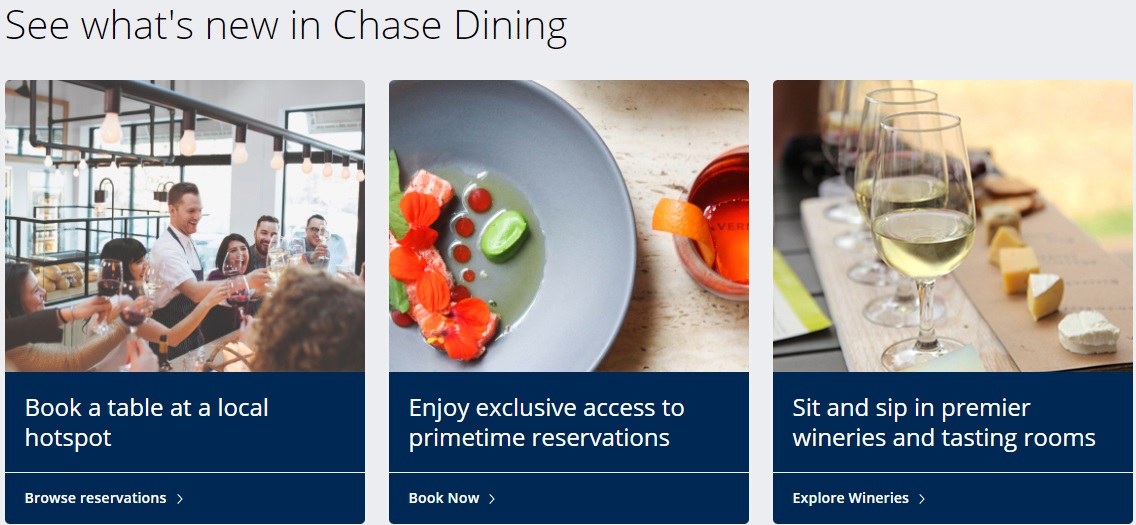Click "Book a table at a local hotspot" title
Screen dimensions: 1136x525
[x=147, y=422]
